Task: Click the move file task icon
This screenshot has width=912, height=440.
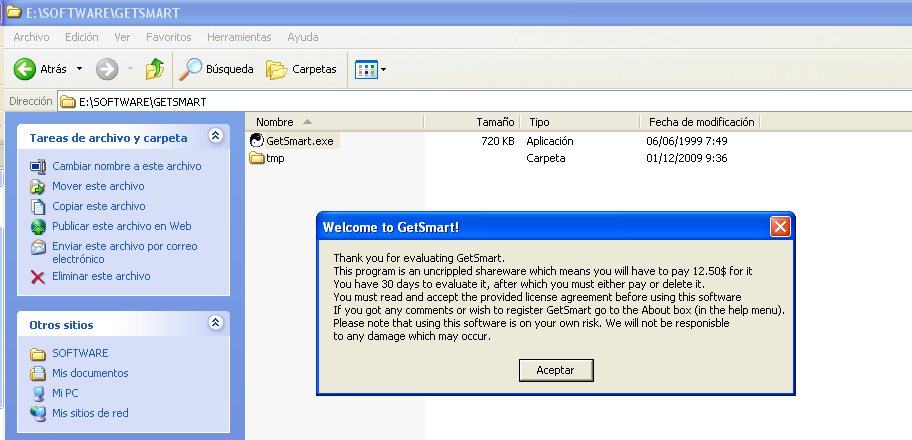Action: (38, 187)
